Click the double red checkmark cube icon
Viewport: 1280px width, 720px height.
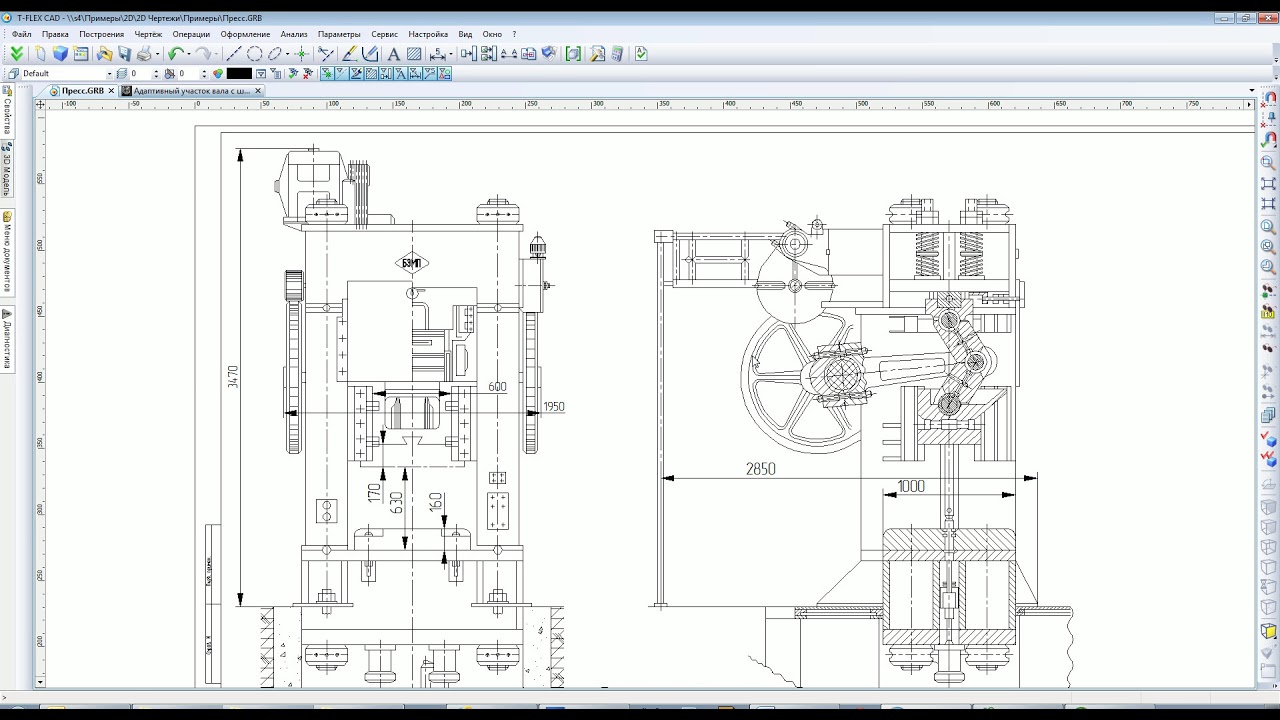pos(1269,458)
